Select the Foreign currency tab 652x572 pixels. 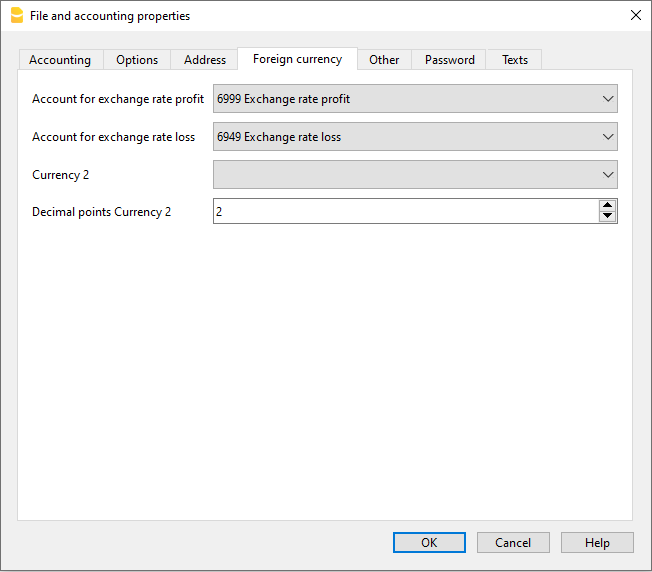(297, 59)
